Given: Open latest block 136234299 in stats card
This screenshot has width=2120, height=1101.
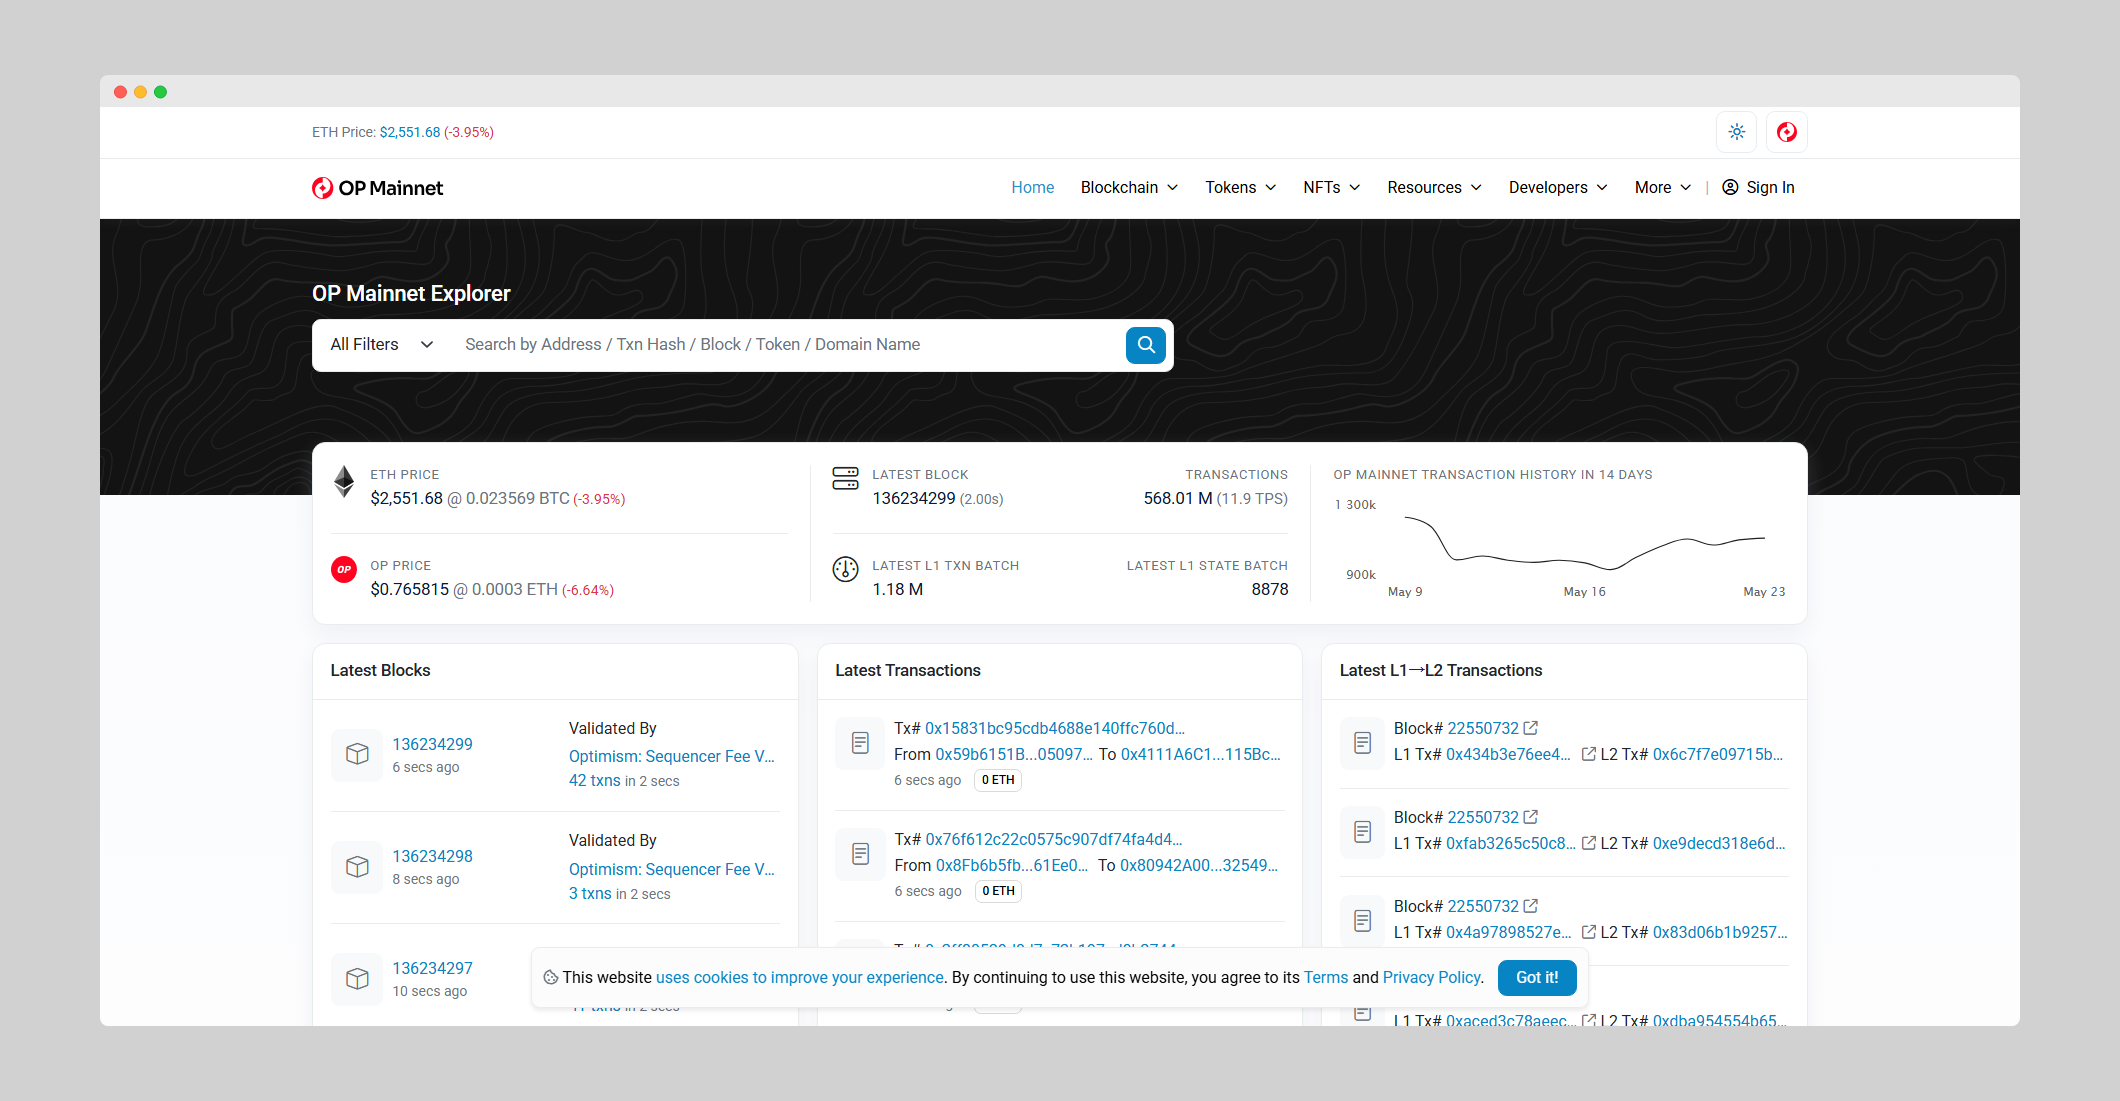Looking at the screenshot, I should (x=914, y=499).
